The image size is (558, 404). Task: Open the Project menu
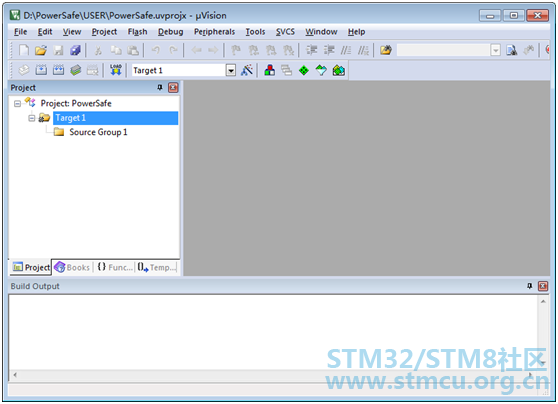(x=104, y=32)
